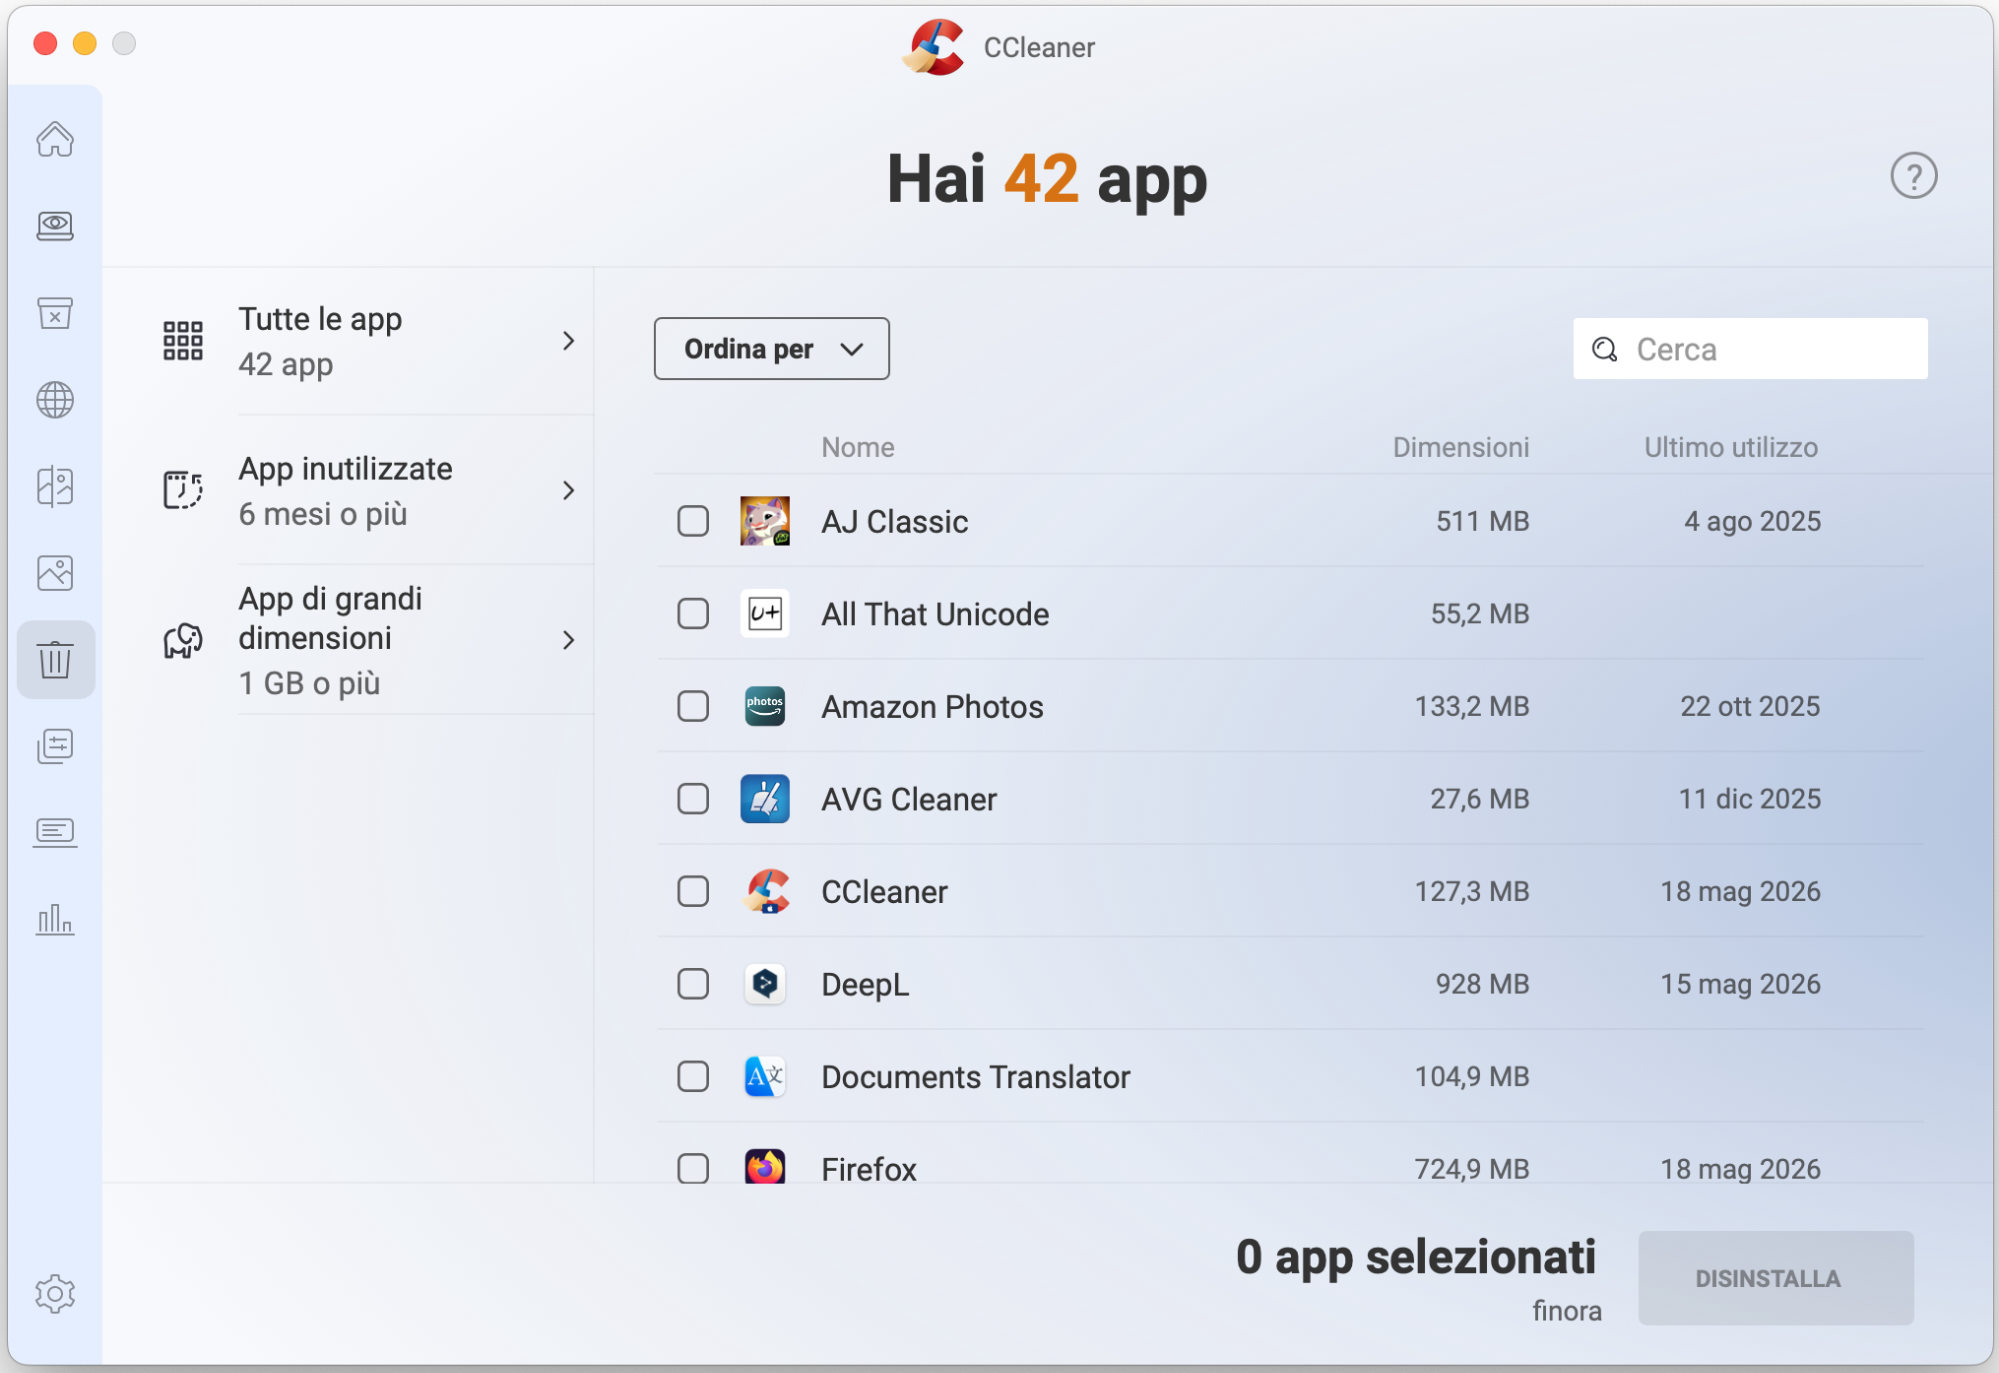The width and height of the screenshot is (1999, 1373).
Task: Expand Tutte le app chevron
Action: pos(568,341)
